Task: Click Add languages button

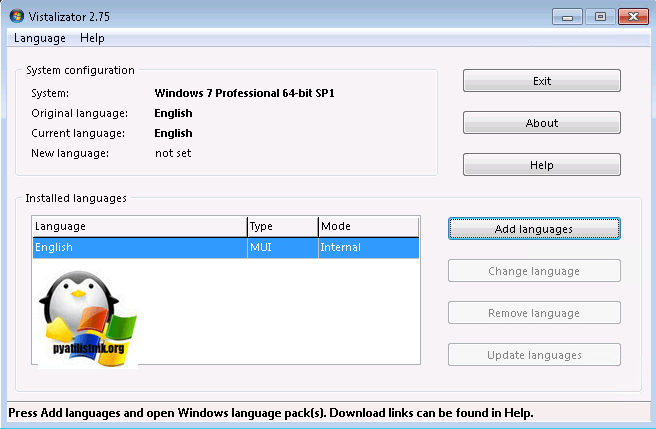Action: point(534,229)
